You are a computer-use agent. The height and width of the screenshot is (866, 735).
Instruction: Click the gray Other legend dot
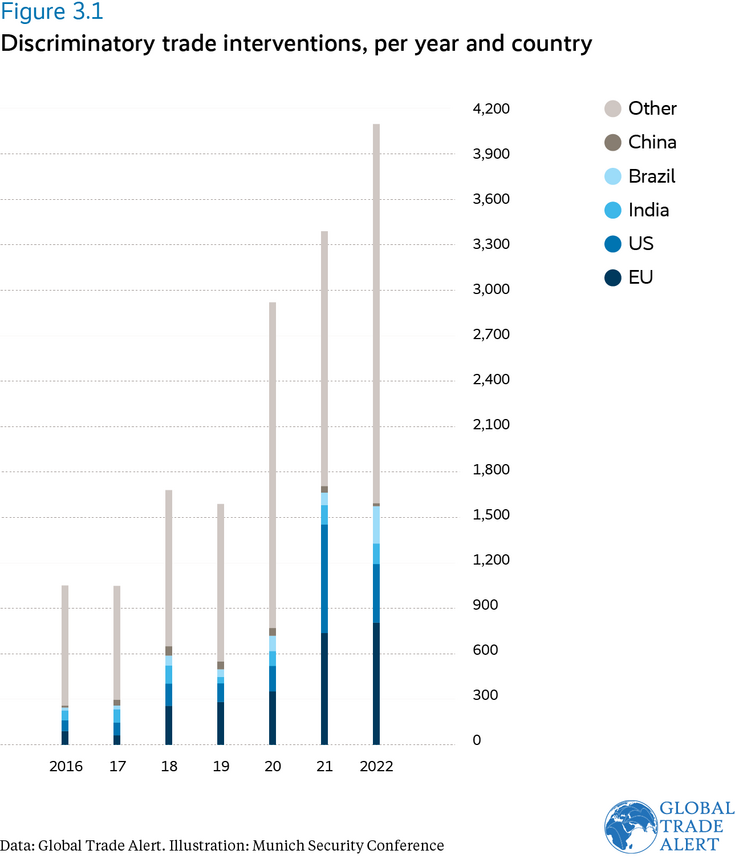[x=611, y=108]
